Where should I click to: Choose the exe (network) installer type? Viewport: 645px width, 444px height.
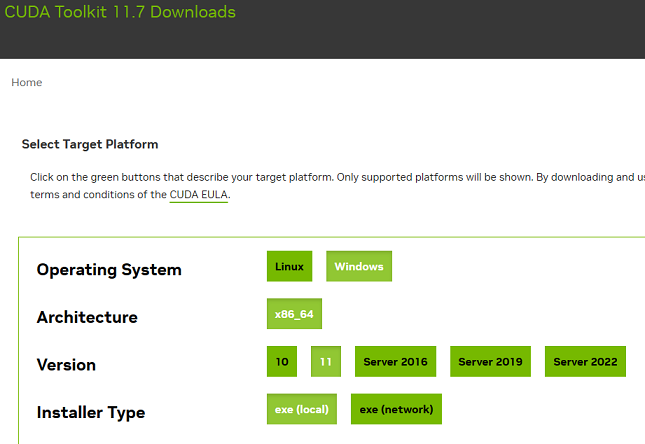(x=396, y=409)
